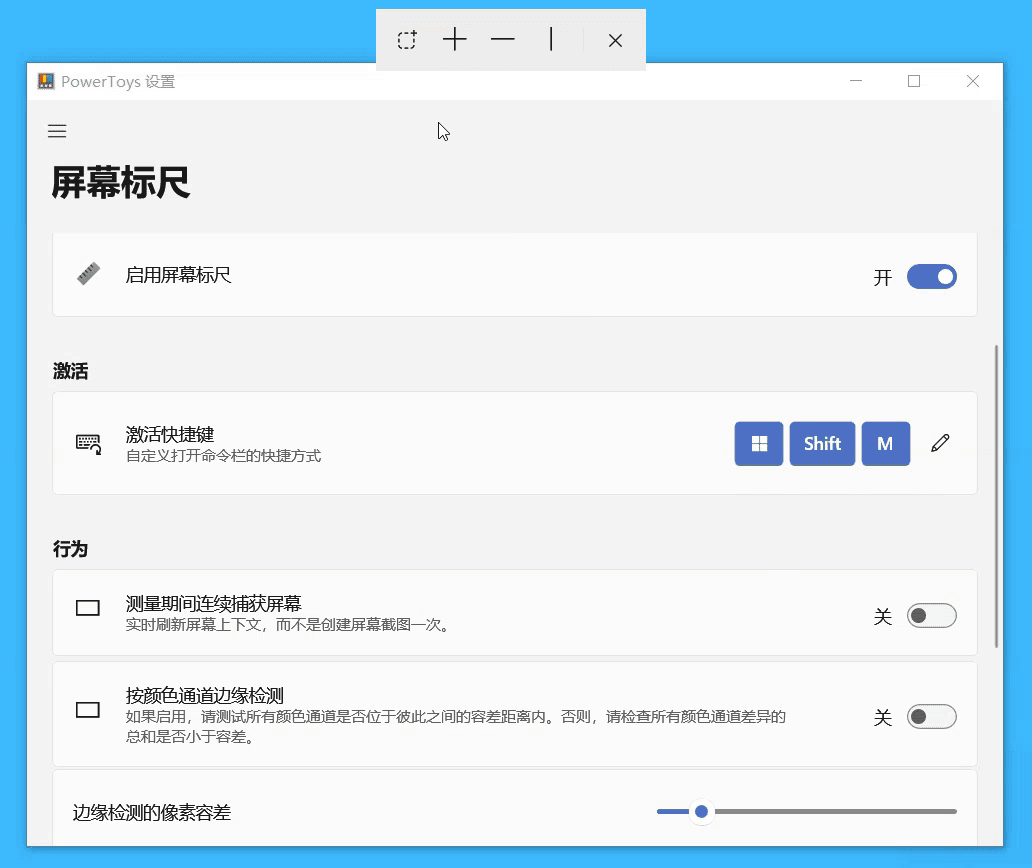
Task: Click the settings page vertical scrollbar
Action: 996,496
